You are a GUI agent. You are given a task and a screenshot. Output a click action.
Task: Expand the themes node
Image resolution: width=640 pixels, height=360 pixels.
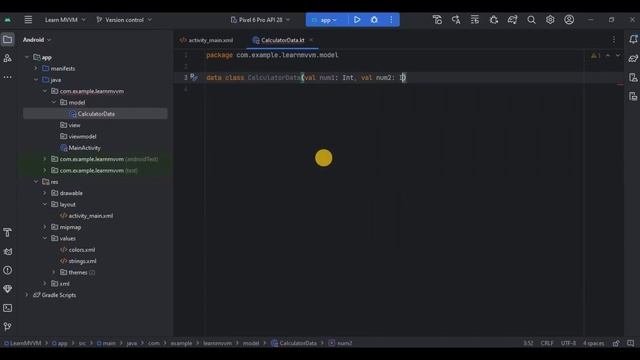(x=54, y=272)
